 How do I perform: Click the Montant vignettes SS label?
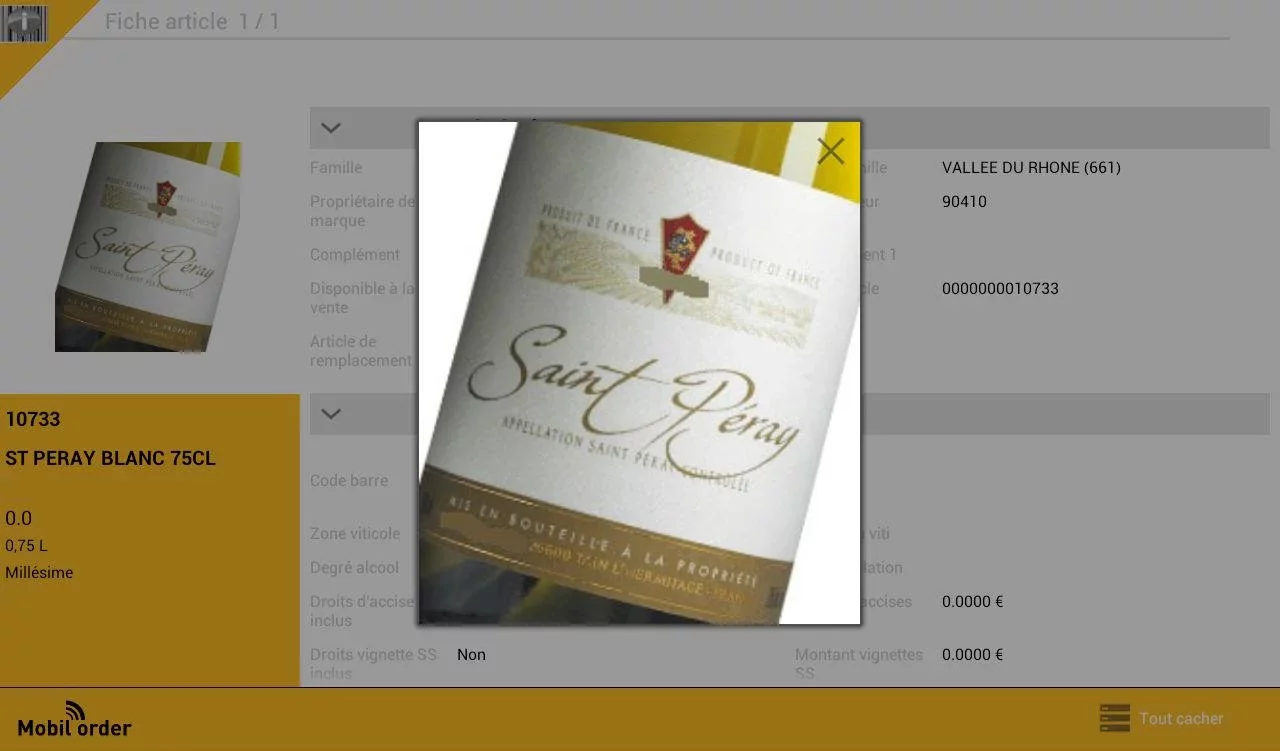pyautogui.click(x=859, y=664)
